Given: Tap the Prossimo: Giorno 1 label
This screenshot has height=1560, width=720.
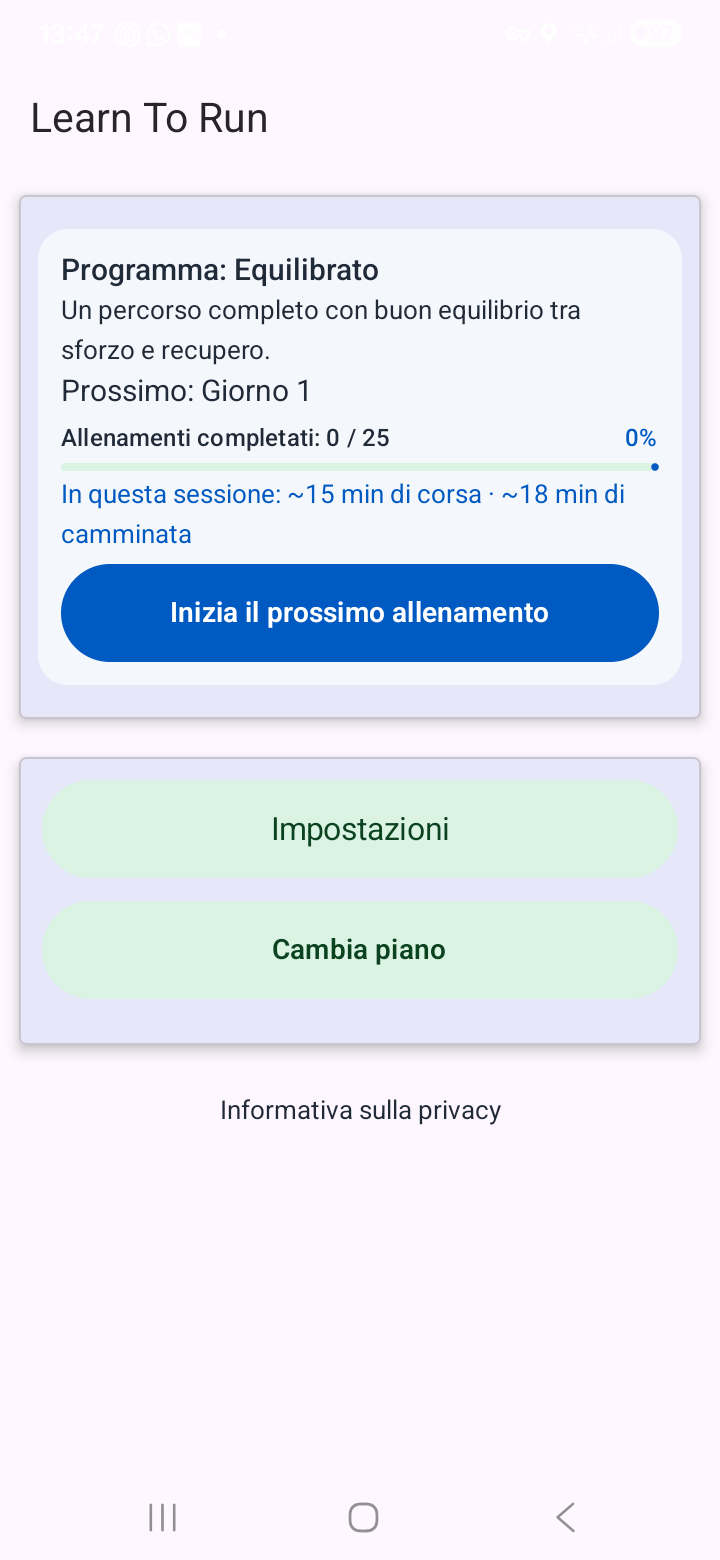Looking at the screenshot, I should [186, 391].
